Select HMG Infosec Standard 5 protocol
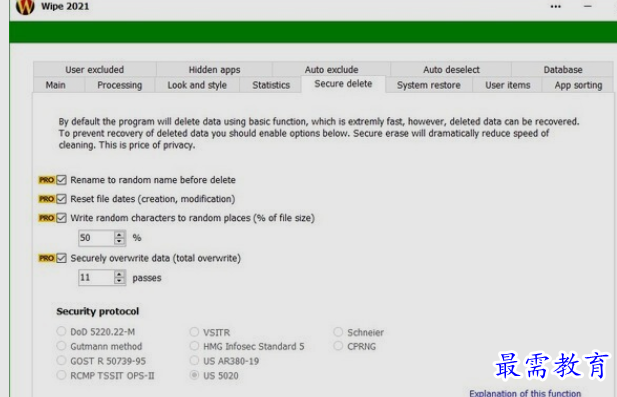Image resolution: width=617 pixels, height=397 pixels. pos(194,346)
